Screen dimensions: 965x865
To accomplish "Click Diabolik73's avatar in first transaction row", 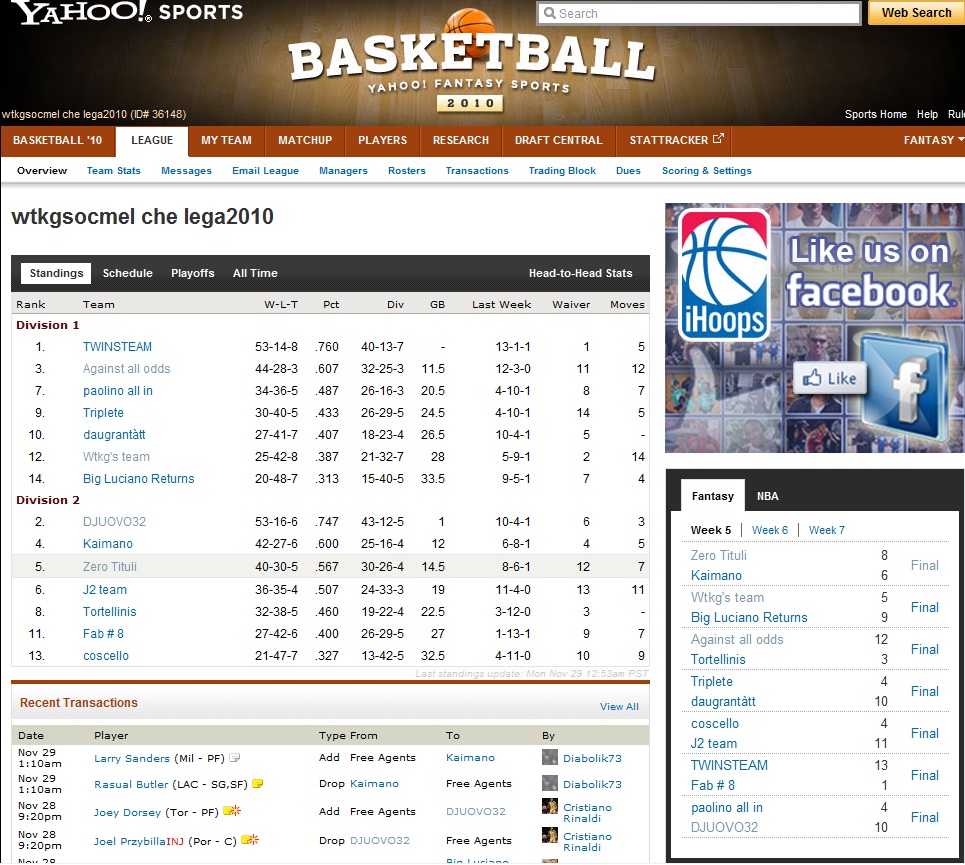I will (550, 758).
